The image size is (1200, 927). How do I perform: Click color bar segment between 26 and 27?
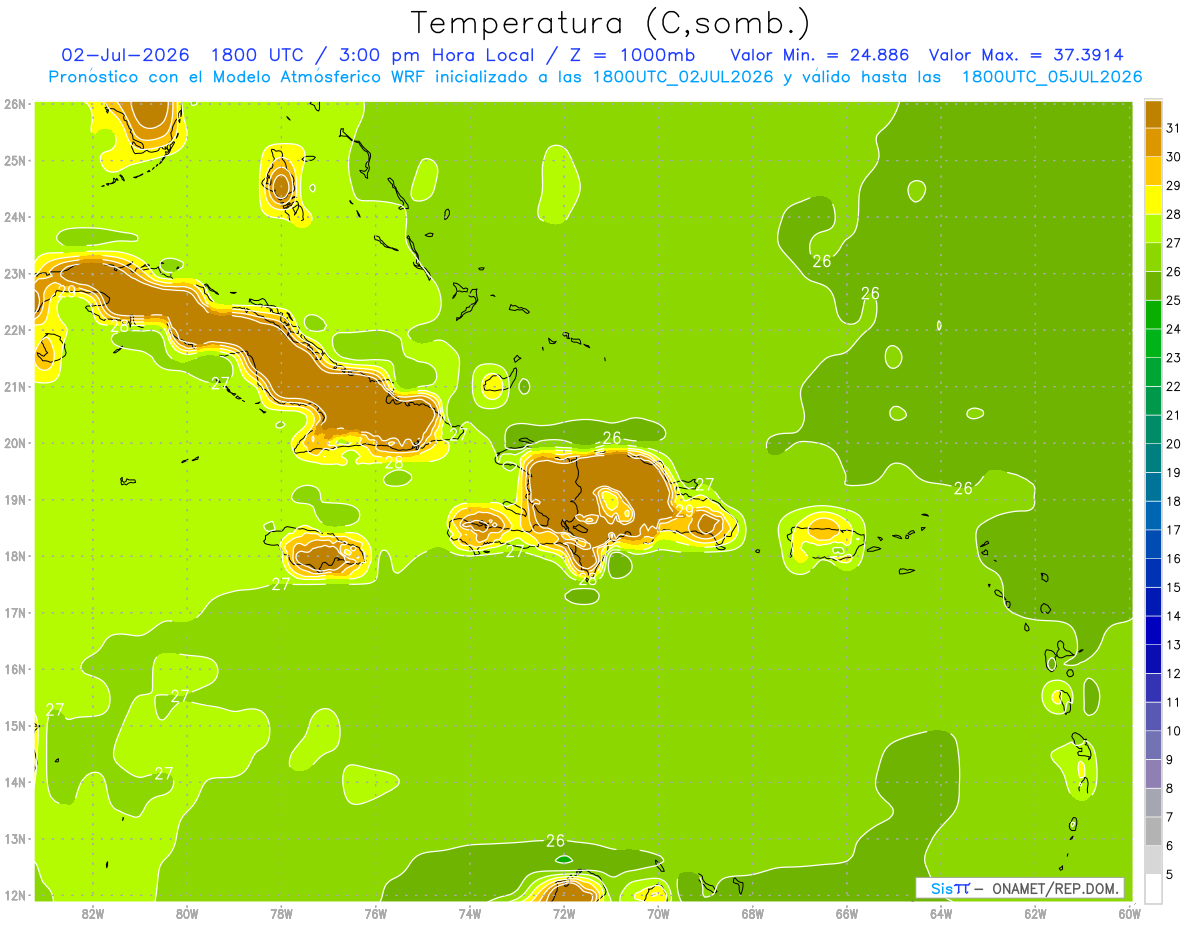(1153, 257)
